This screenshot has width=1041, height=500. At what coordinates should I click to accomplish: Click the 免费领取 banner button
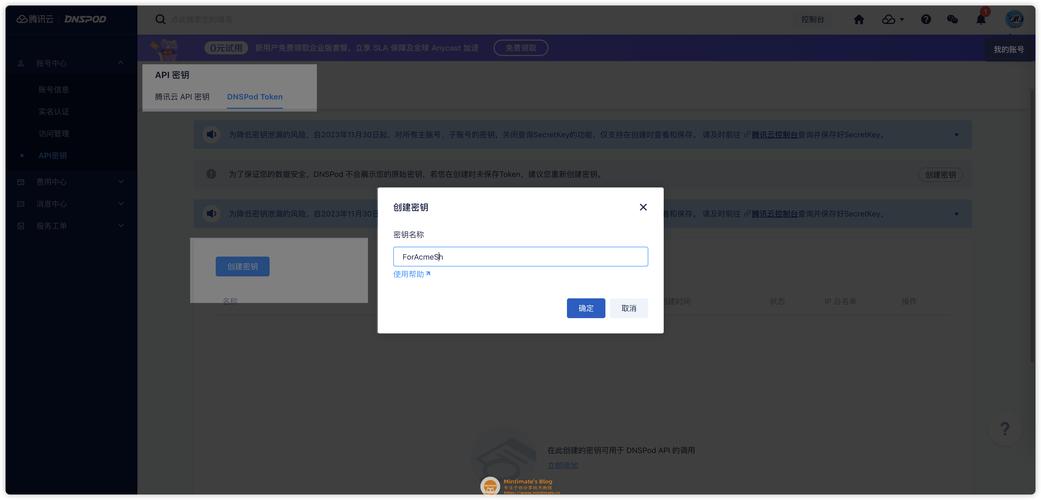(x=520, y=48)
